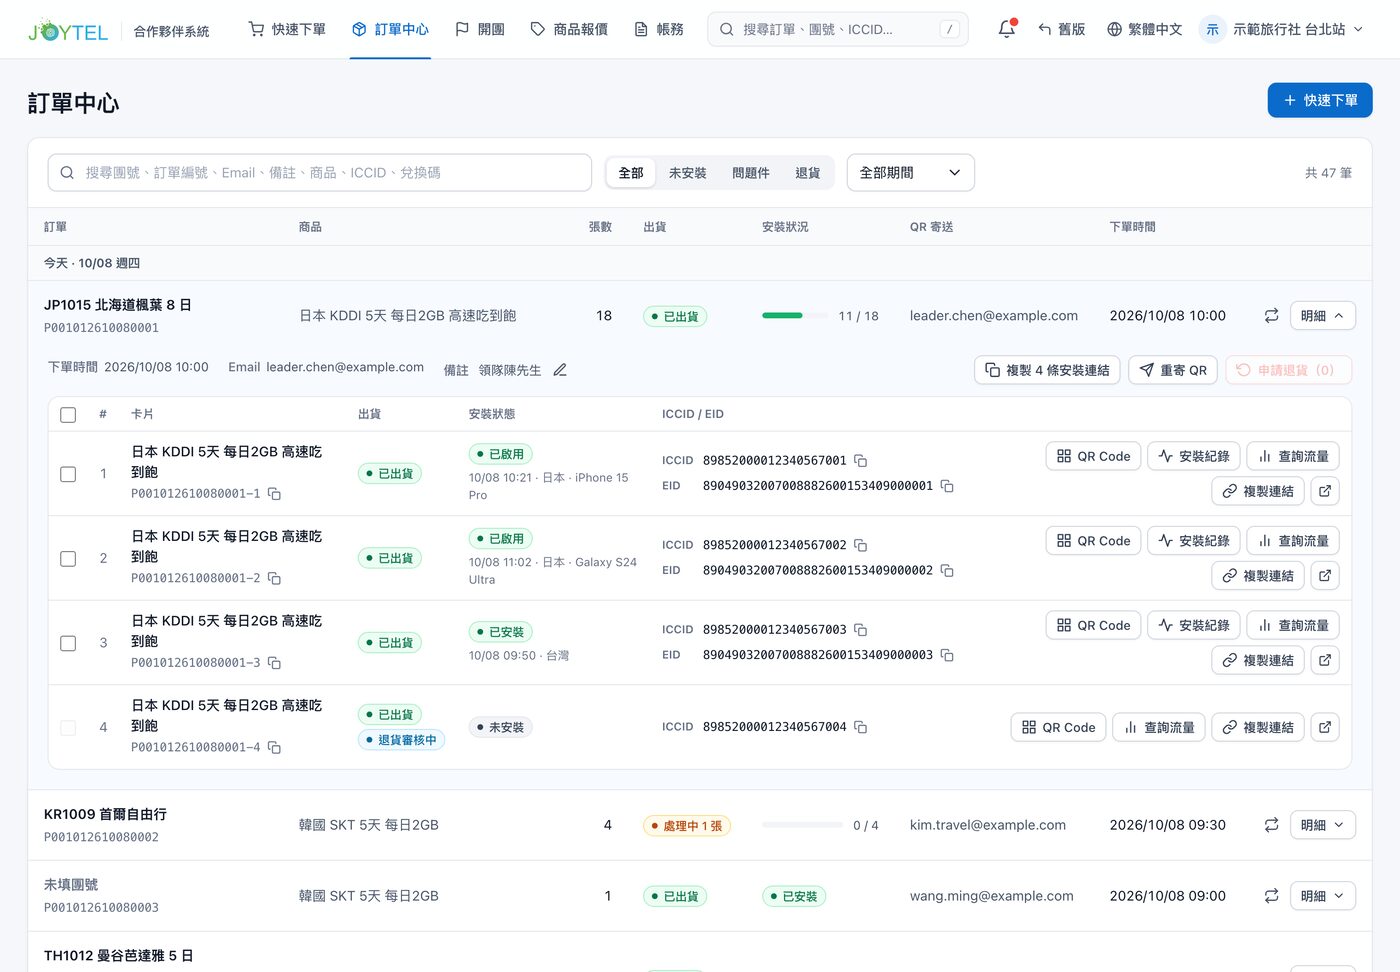Expand 明細 for KR1009 order

coord(1322,825)
